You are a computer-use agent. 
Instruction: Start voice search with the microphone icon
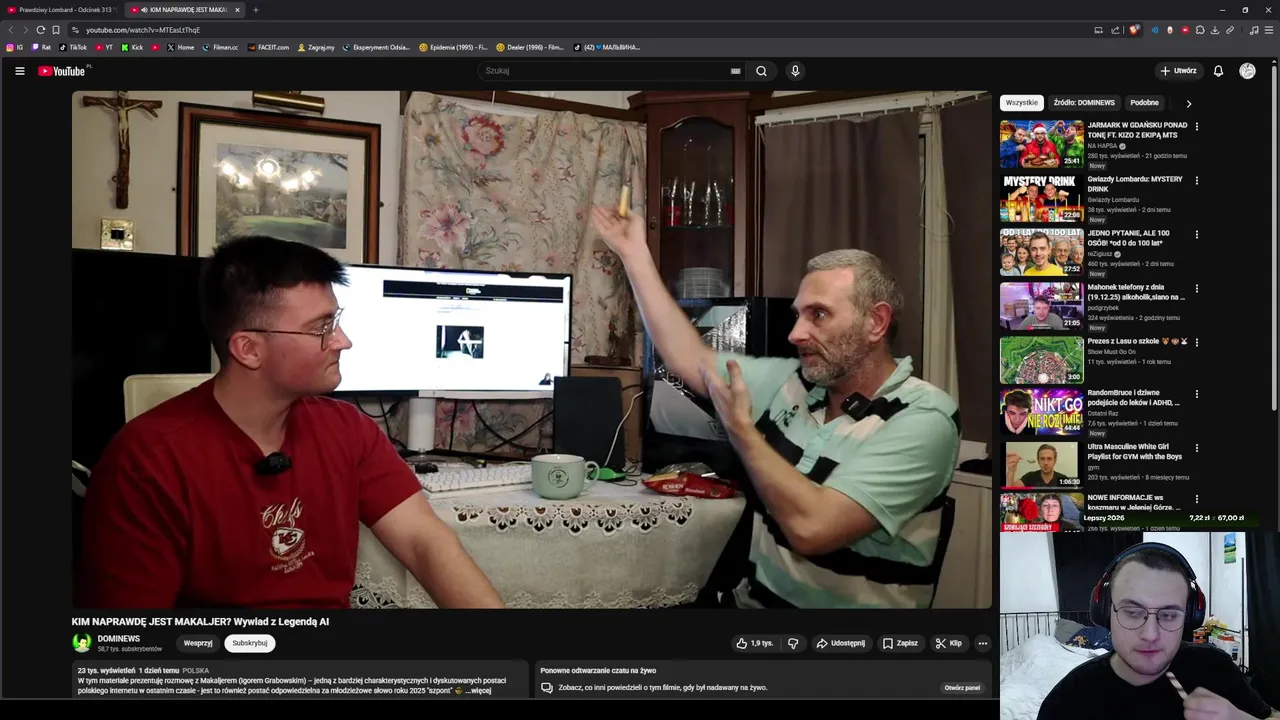click(x=795, y=71)
